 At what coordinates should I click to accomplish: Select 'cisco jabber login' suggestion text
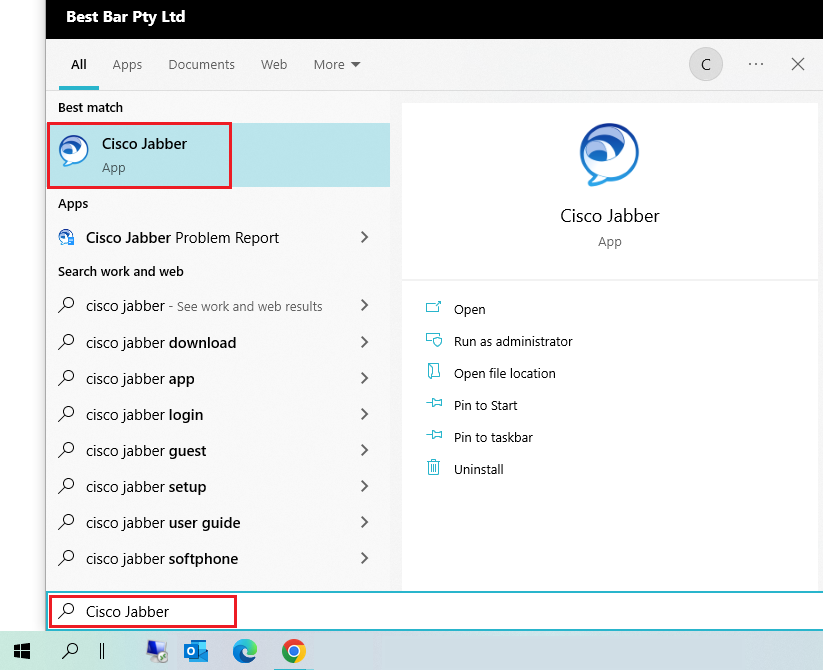coord(144,415)
